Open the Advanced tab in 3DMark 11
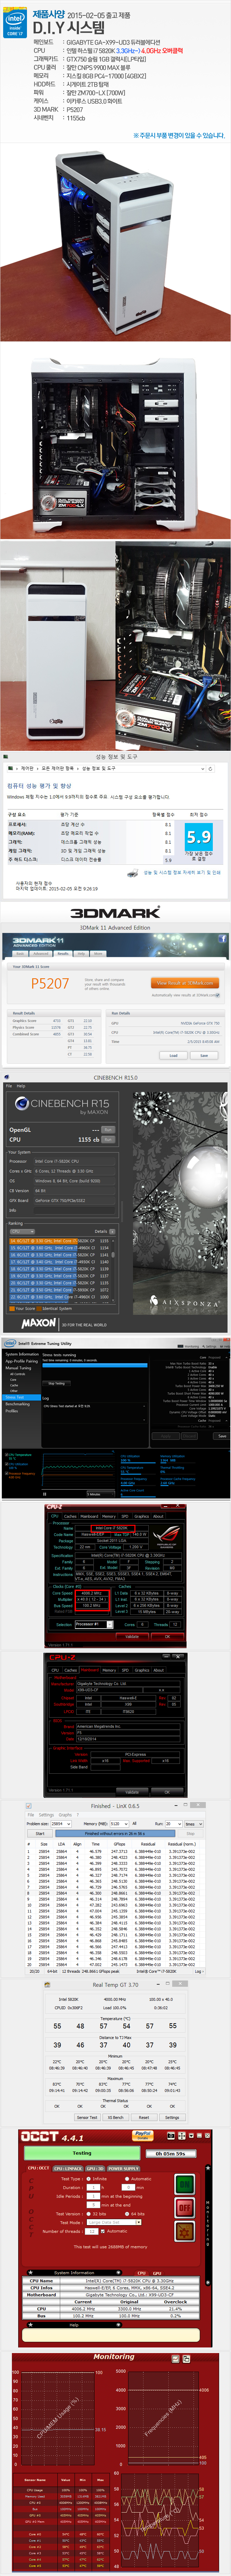Viewport: 231px width, 2576px height. click(41, 953)
